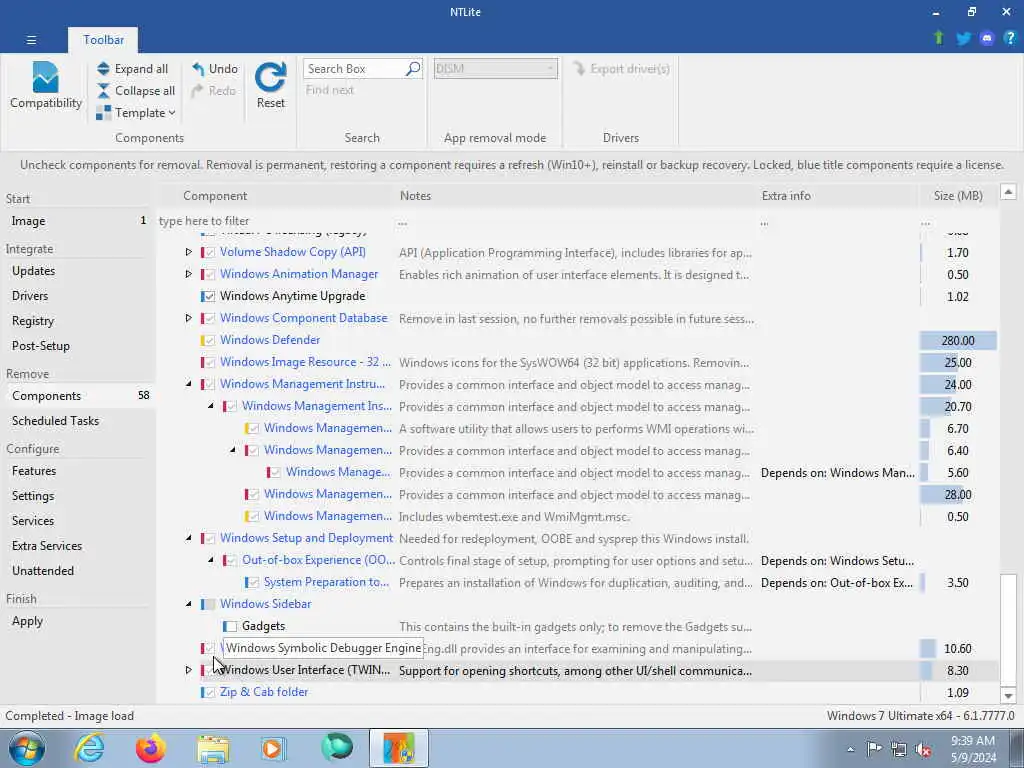Toggle Volume Shadow Copy (API) checkbox
Image resolution: width=1024 pixels, height=768 pixels.
tap(209, 252)
